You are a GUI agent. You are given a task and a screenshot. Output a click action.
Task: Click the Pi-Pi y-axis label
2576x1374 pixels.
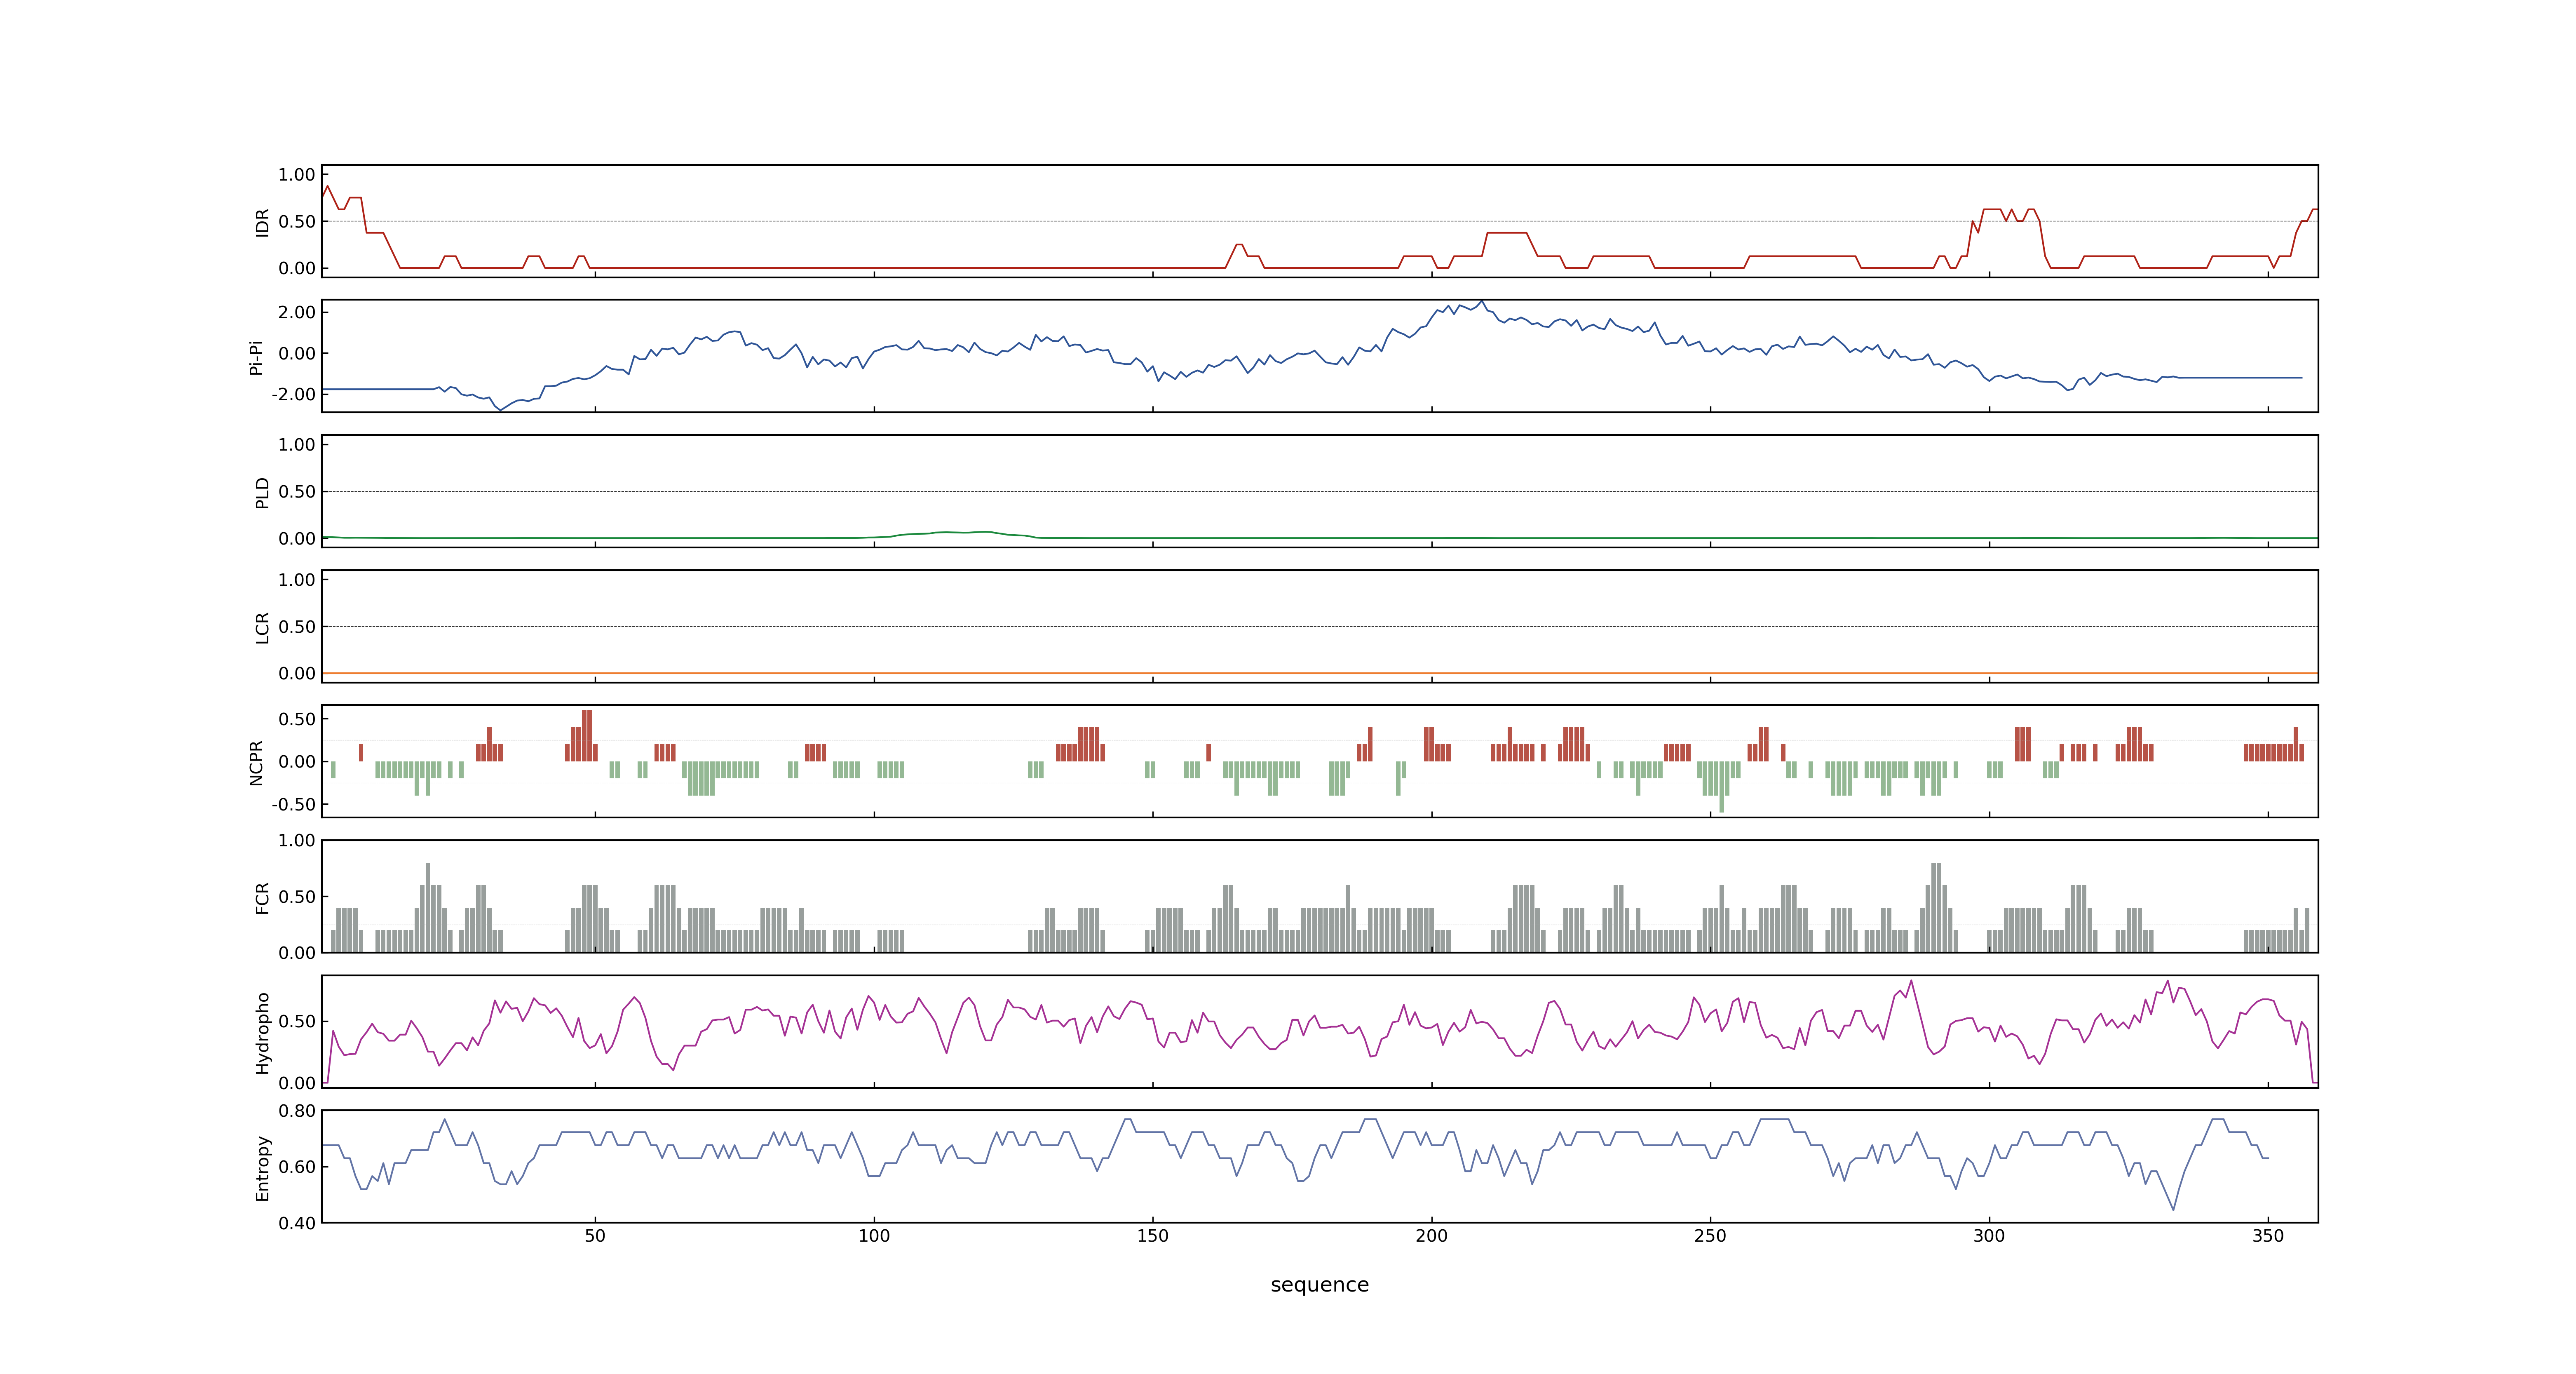pyautogui.click(x=256, y=357)
